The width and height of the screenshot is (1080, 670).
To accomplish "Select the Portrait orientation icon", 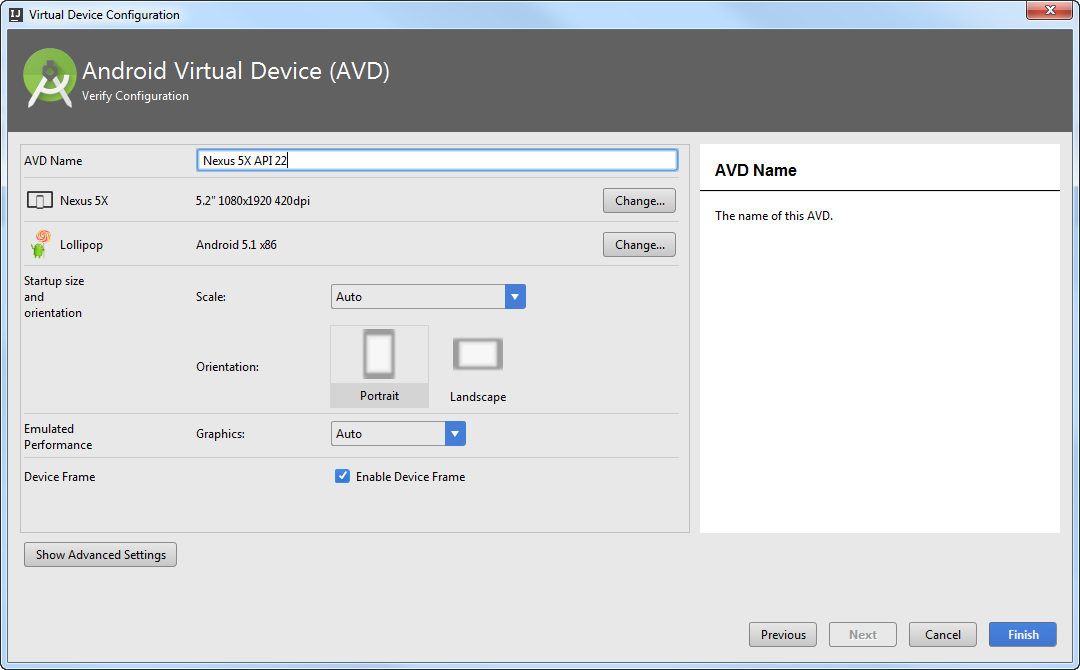I will (x=379, y=356).
